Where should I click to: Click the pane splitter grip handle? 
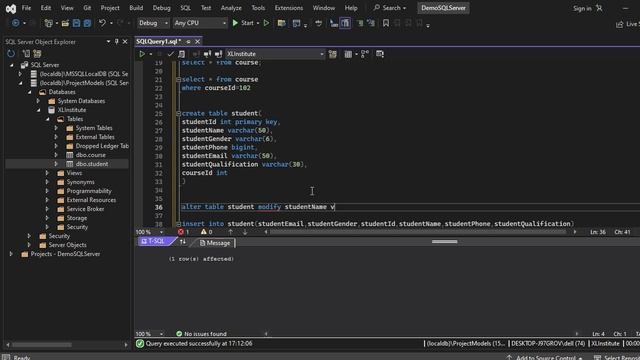444,242
